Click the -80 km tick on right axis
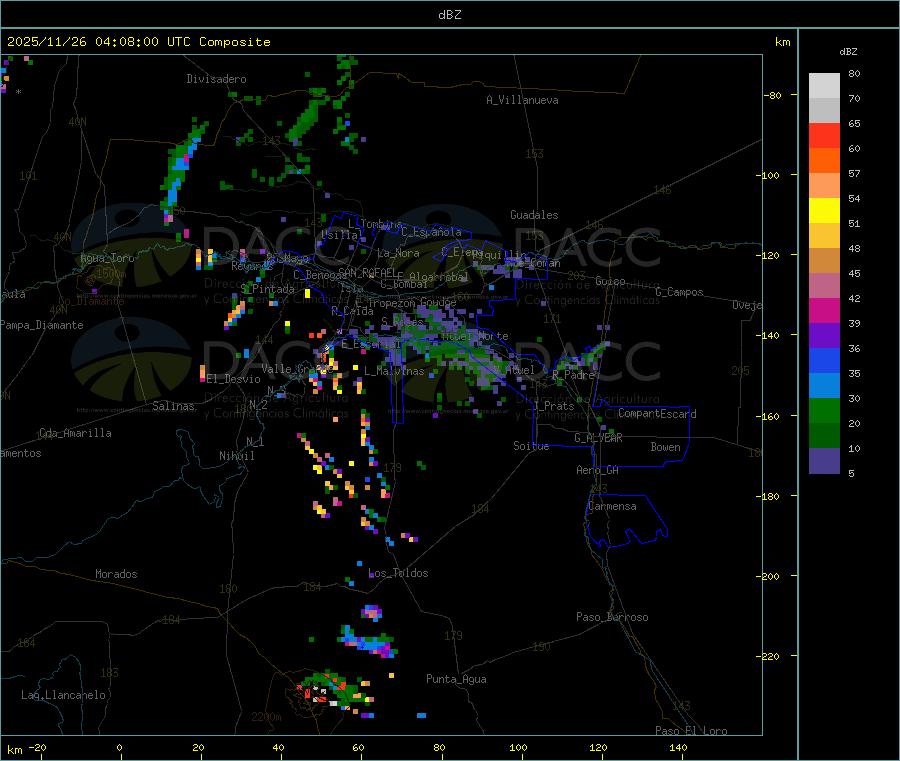The image size is (900, 761). coord(772,95)
